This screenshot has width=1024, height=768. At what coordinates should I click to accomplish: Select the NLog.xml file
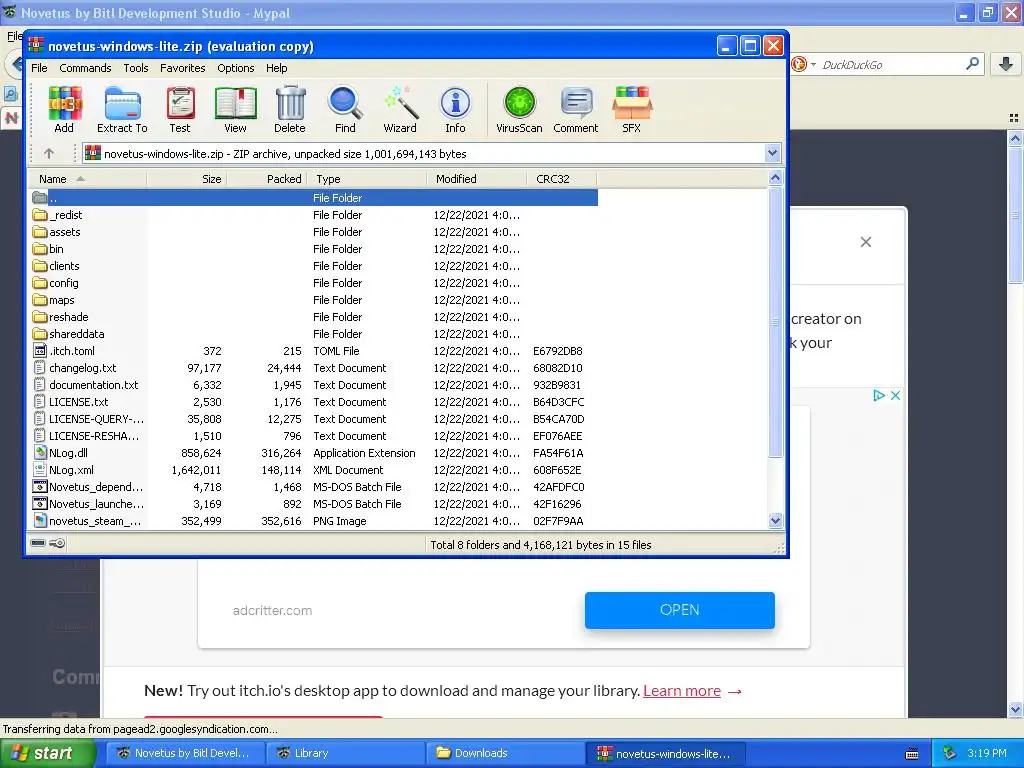tap(64, 470)
